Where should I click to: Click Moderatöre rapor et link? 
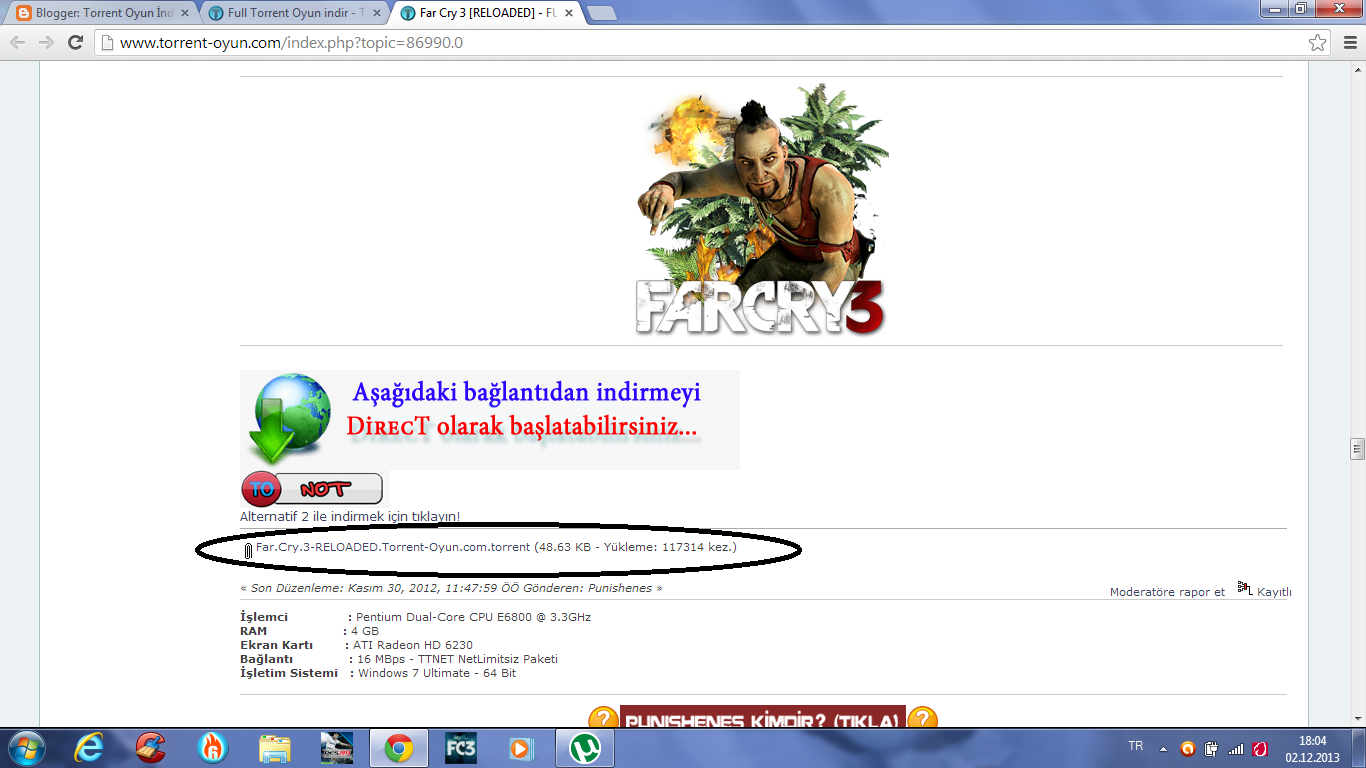1167,592
